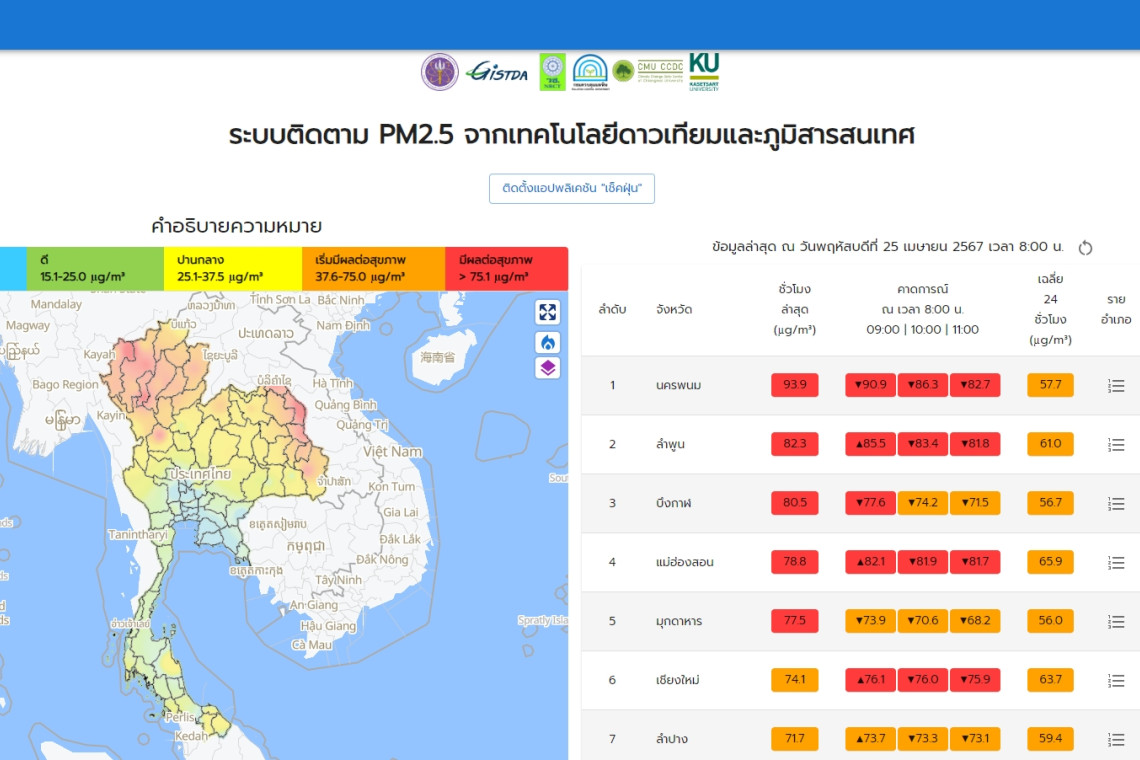Click the CMU CCDC logo

coord(659,71)
